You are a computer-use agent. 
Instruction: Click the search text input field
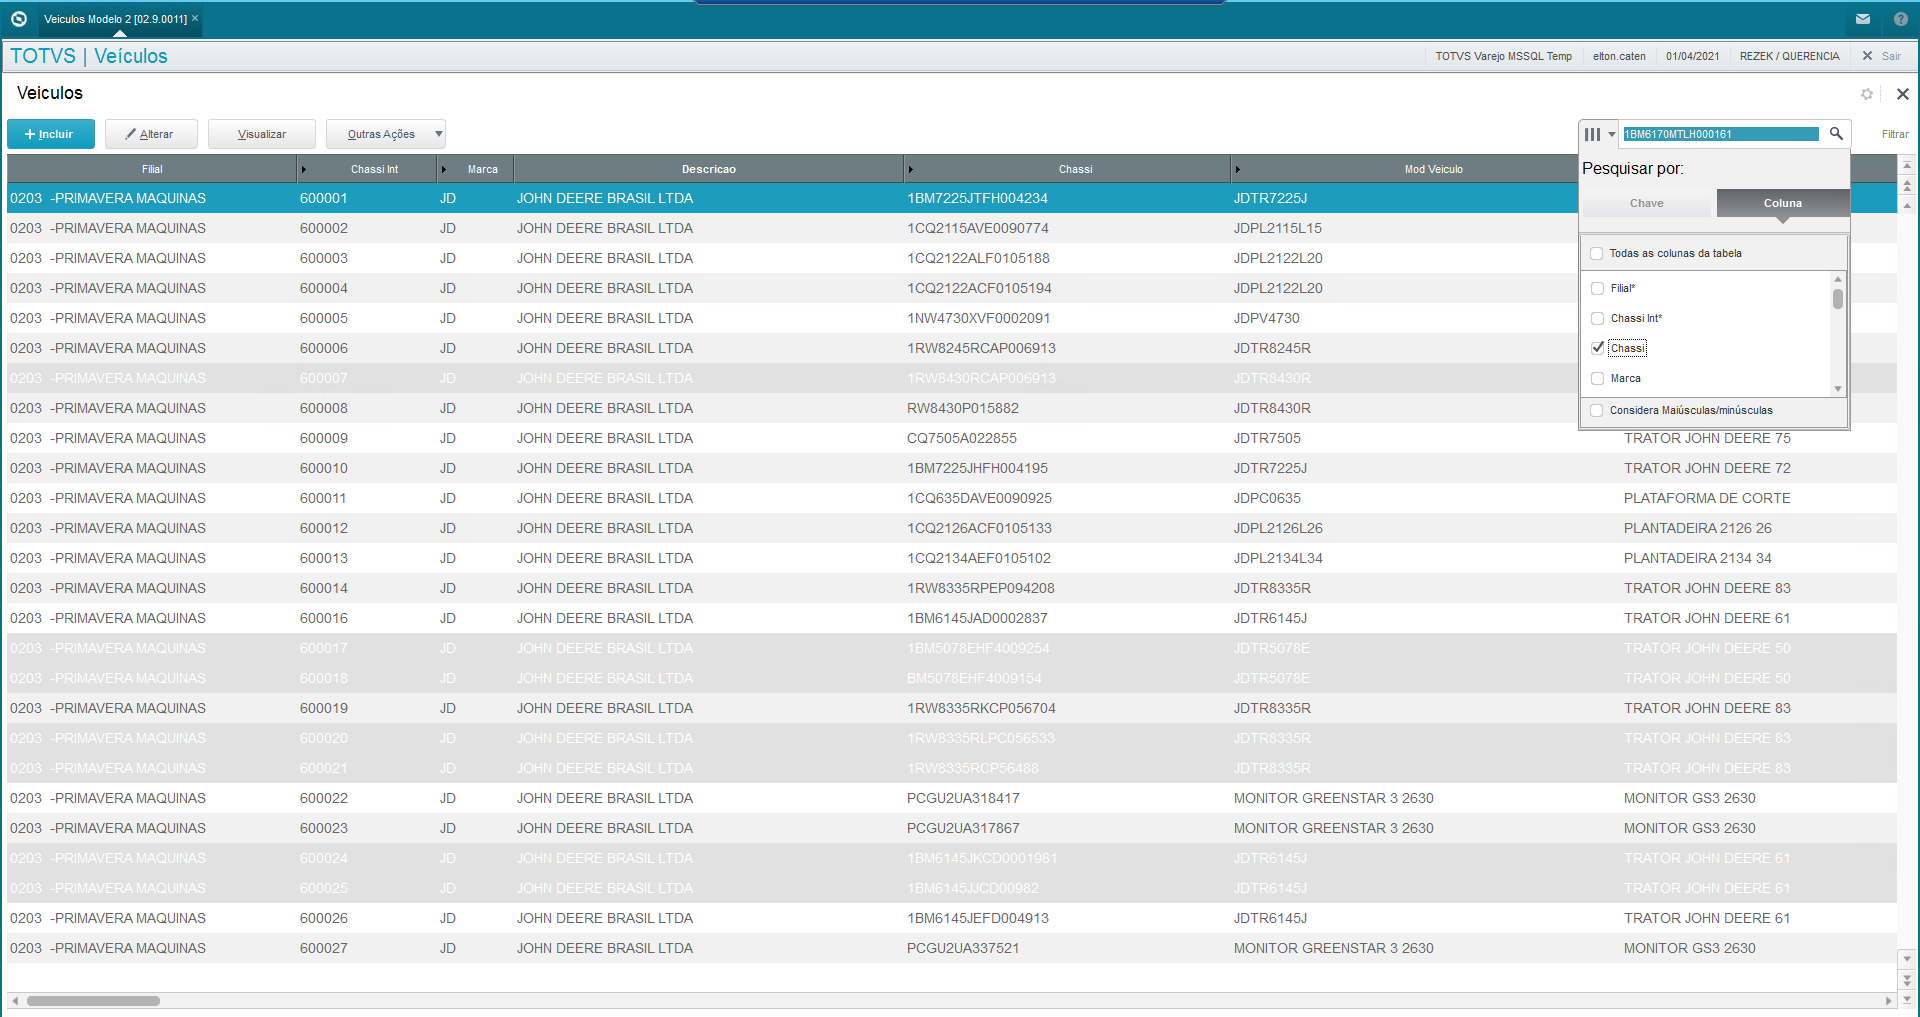pyautogui.click(x=1721, y=134)
